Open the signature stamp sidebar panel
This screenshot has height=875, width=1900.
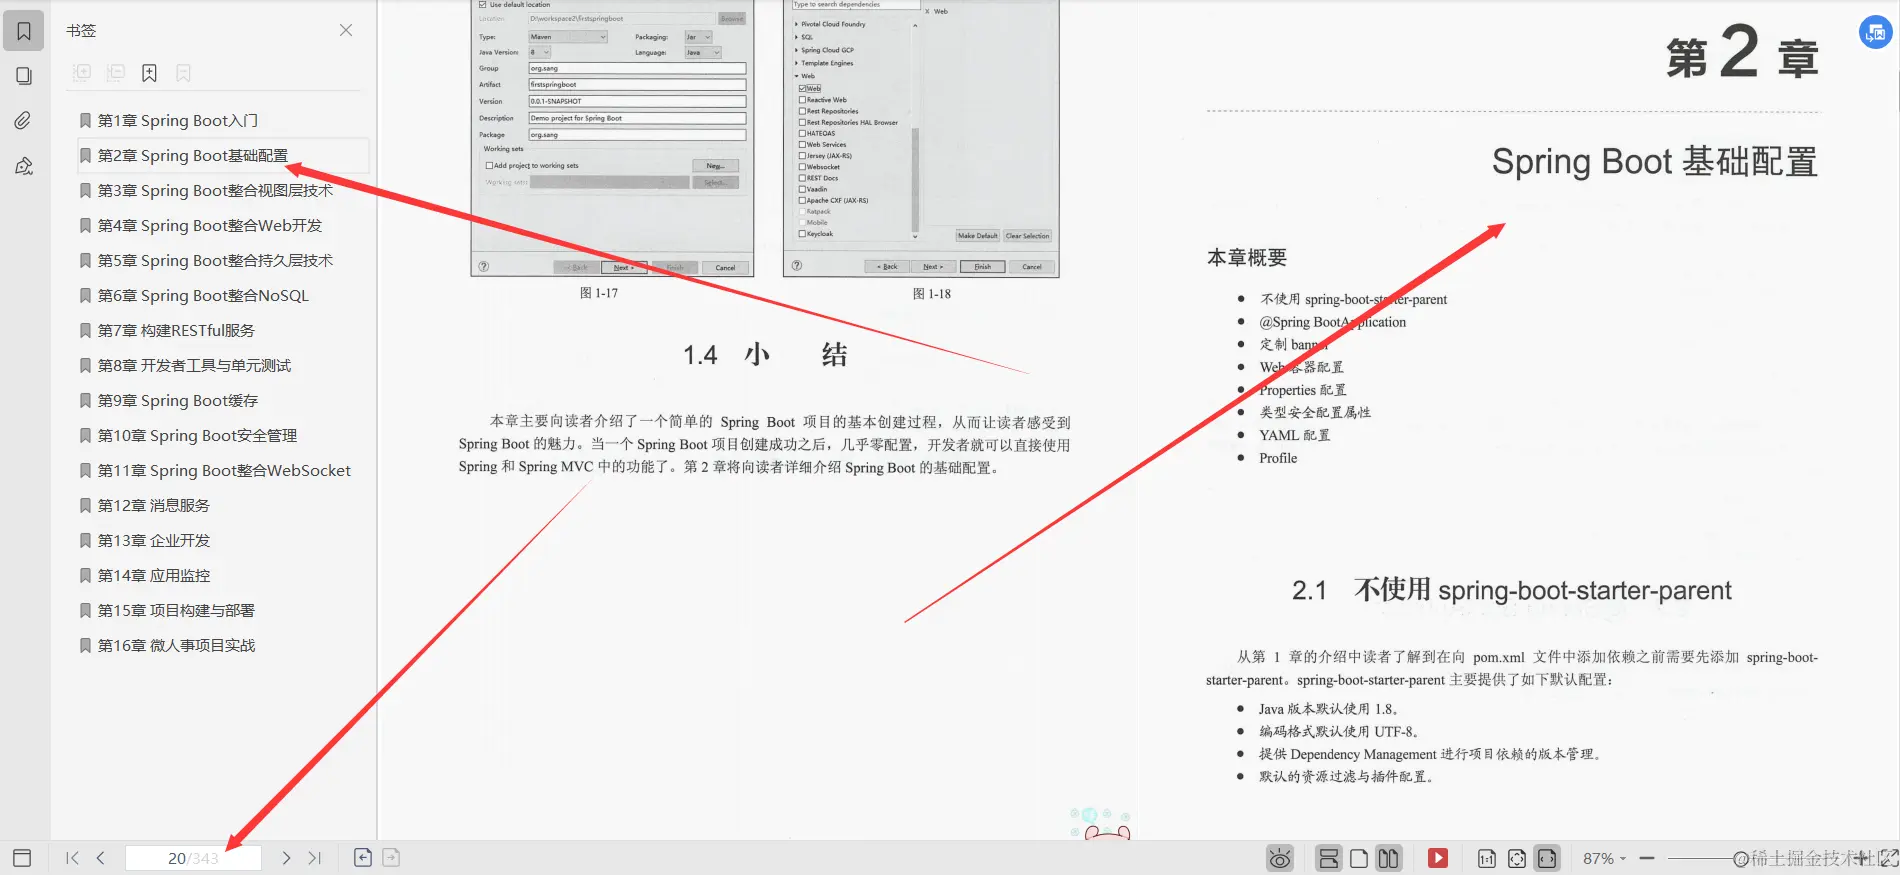coord(24,166)
